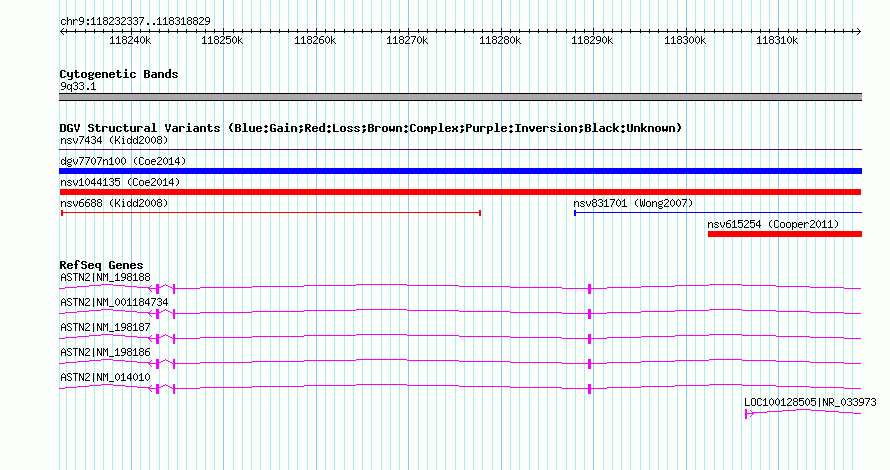This screenshot has width=890, height=470.
Task: Open the dgv7707n100 (Coe2014) variant label
Action: point(123,161)
